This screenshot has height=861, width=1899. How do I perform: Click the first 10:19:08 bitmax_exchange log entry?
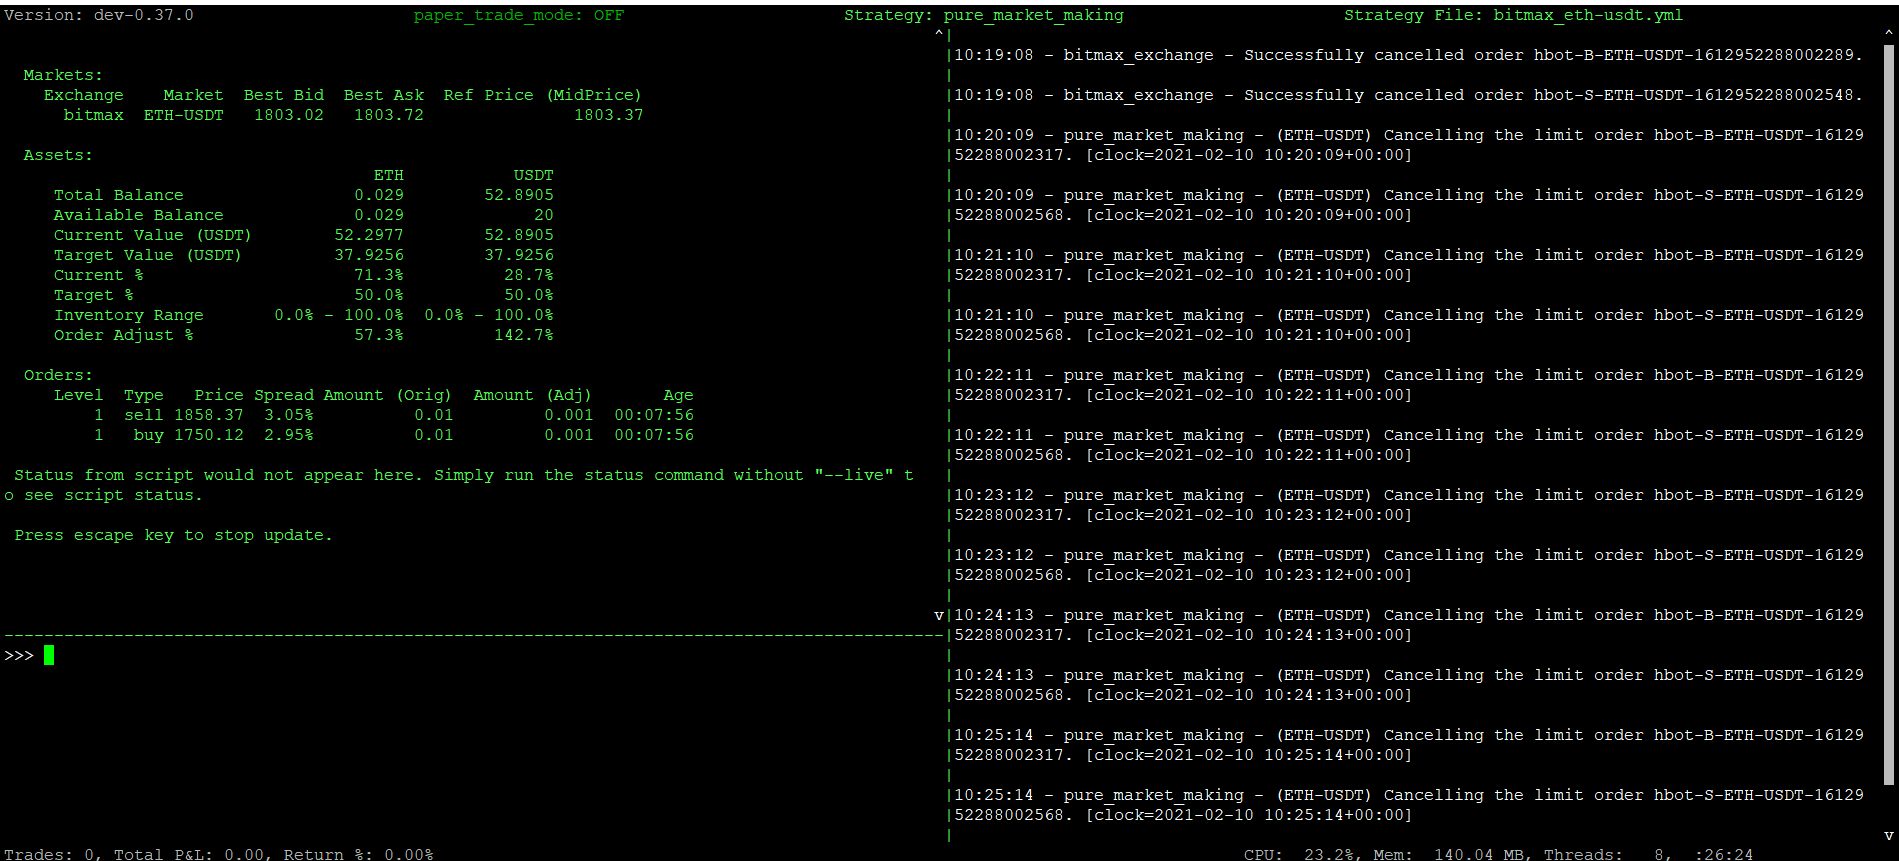pyautogui.click(x=1409, y=55)
